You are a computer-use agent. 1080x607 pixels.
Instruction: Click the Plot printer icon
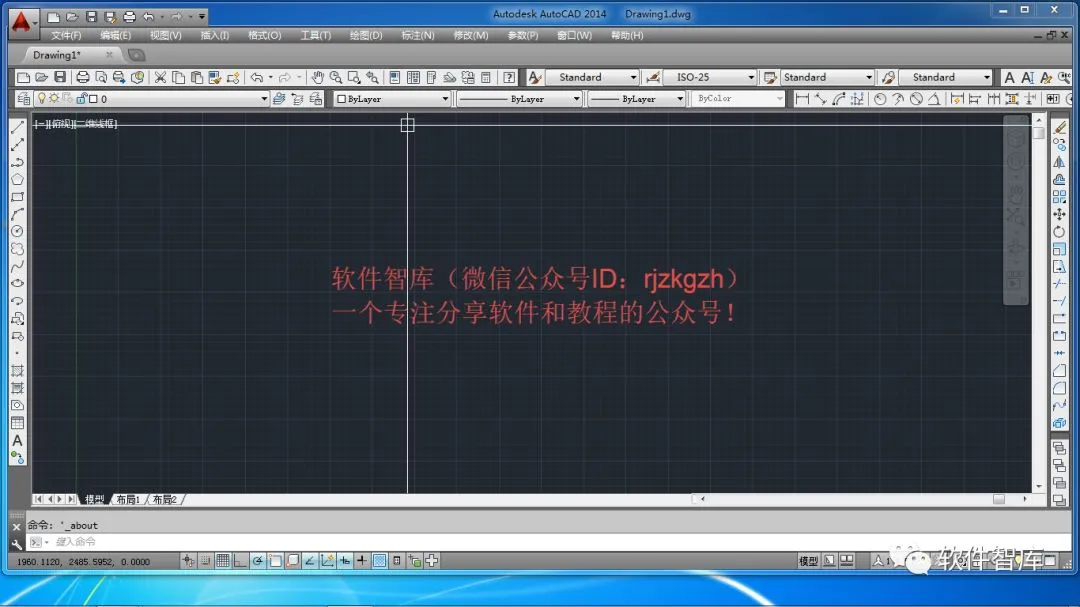tap(83, 77)
